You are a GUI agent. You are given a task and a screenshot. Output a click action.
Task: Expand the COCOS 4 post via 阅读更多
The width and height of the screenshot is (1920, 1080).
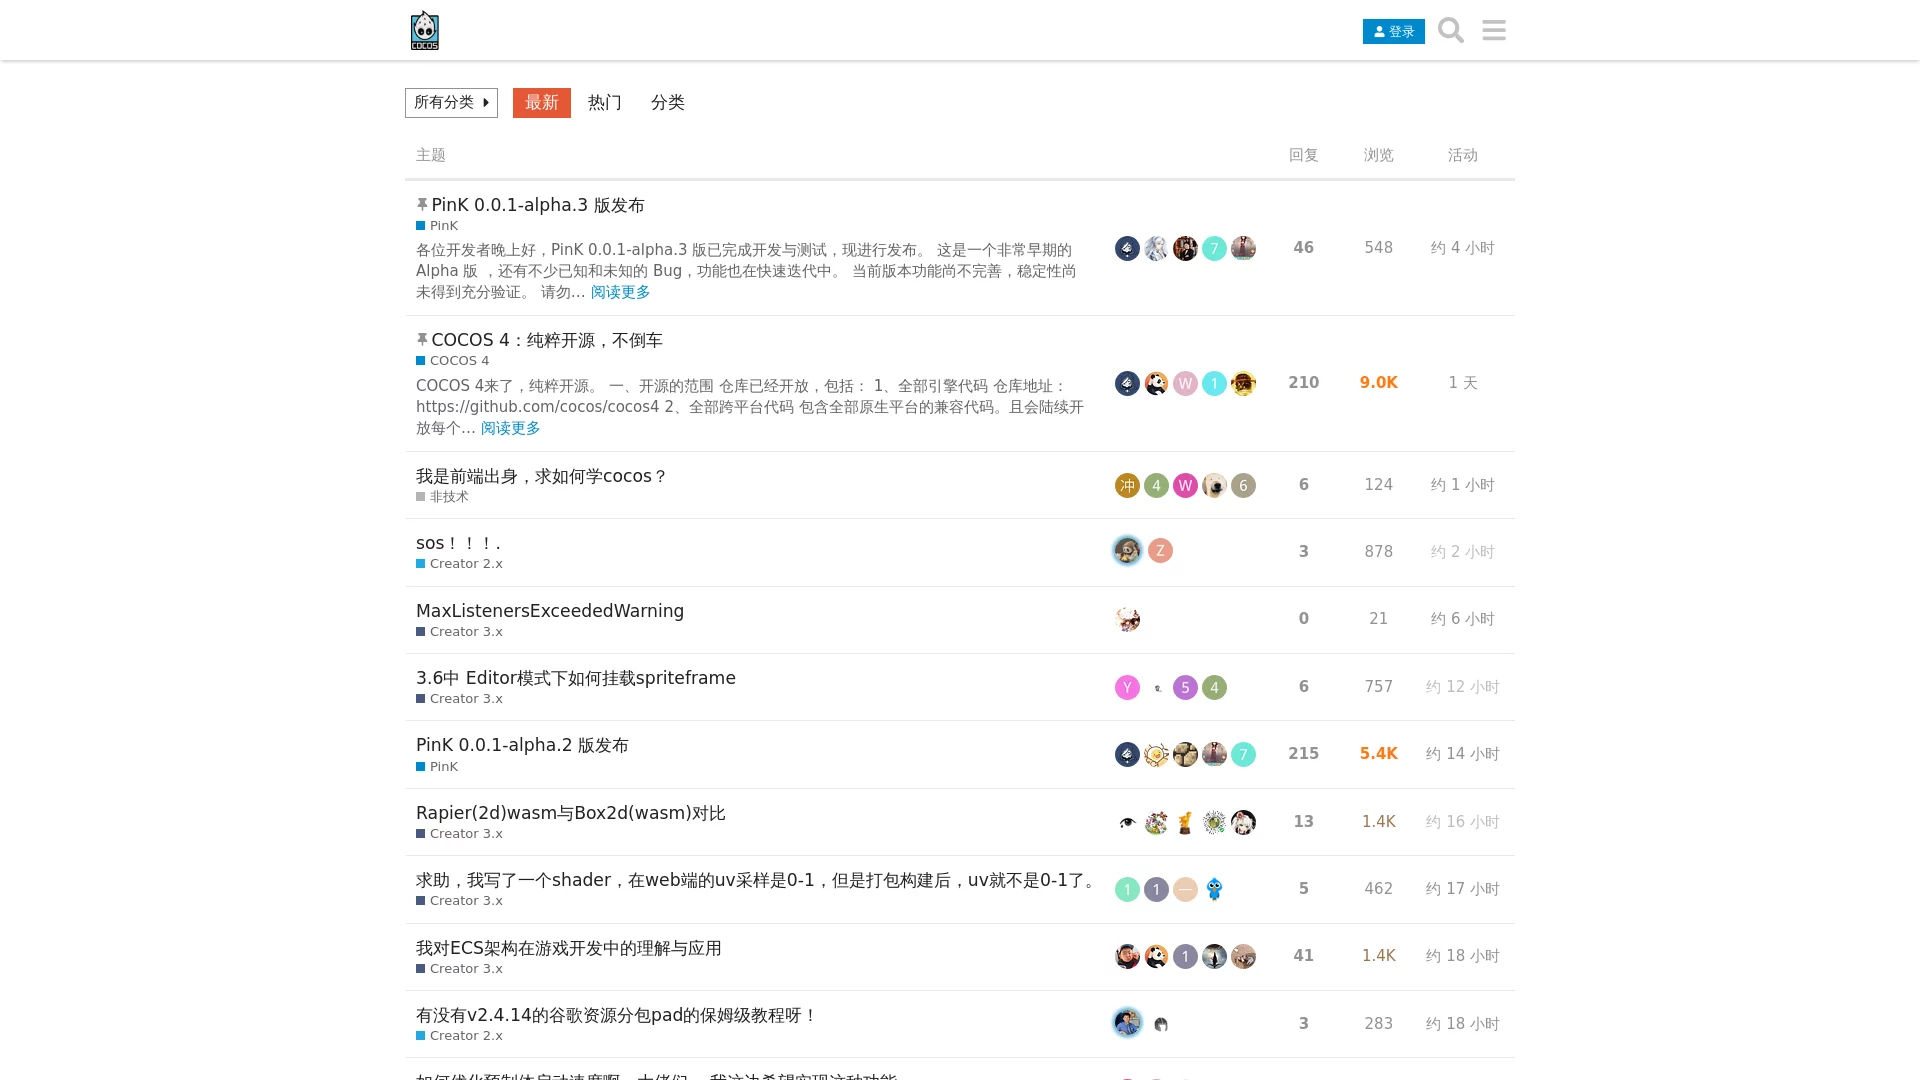[x=510, y=428]
